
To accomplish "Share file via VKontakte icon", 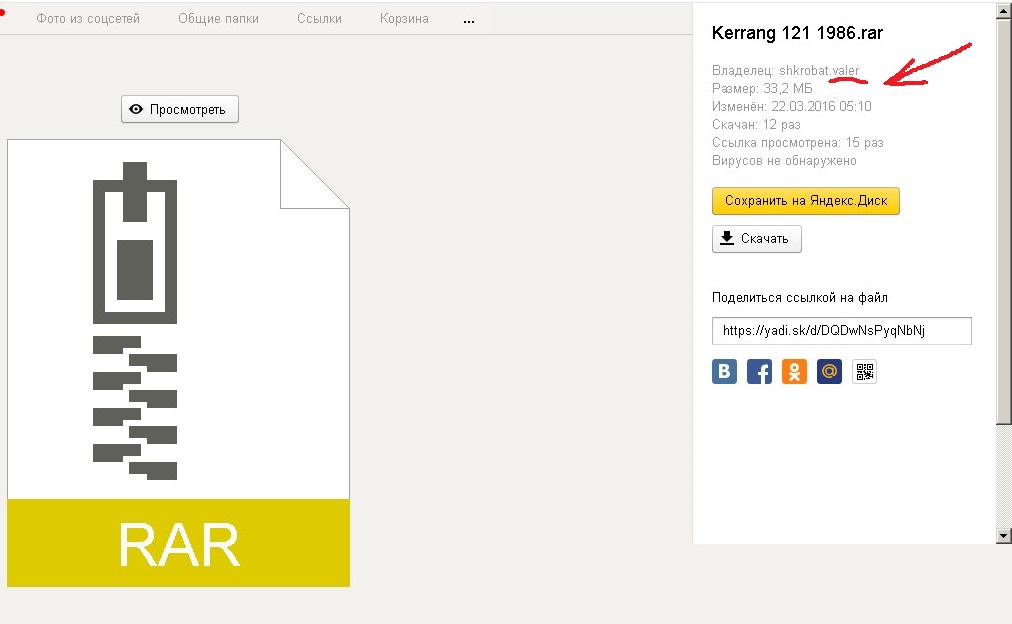I will click(724, 372).
